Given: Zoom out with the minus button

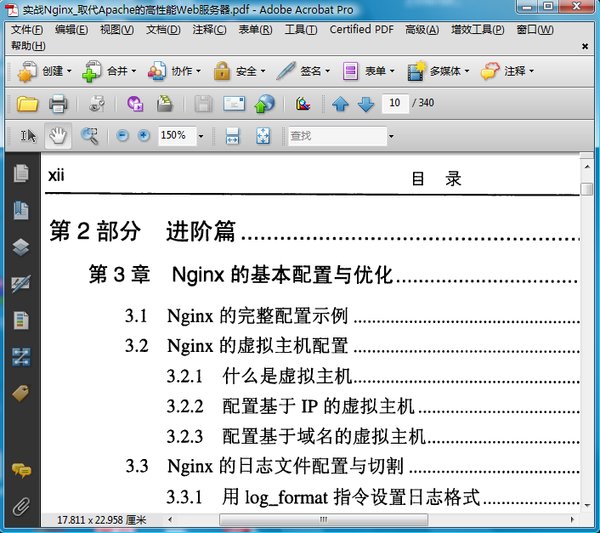Looking at the screenshot, I should pos(122,135).
